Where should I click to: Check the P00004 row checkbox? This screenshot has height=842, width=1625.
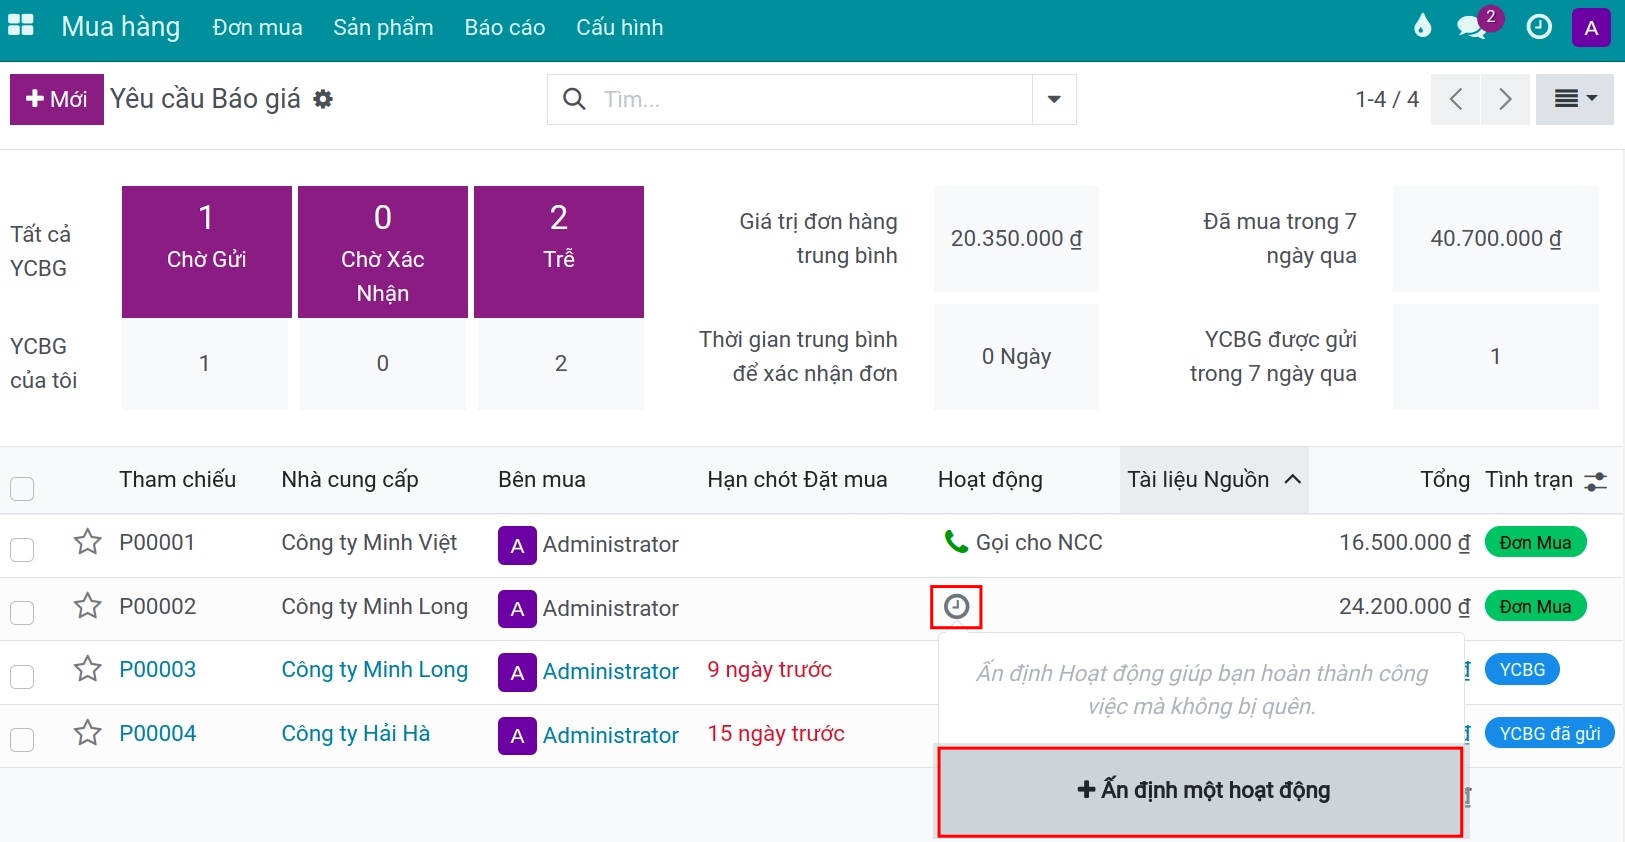pyautogui.click(x=22, y=739)
